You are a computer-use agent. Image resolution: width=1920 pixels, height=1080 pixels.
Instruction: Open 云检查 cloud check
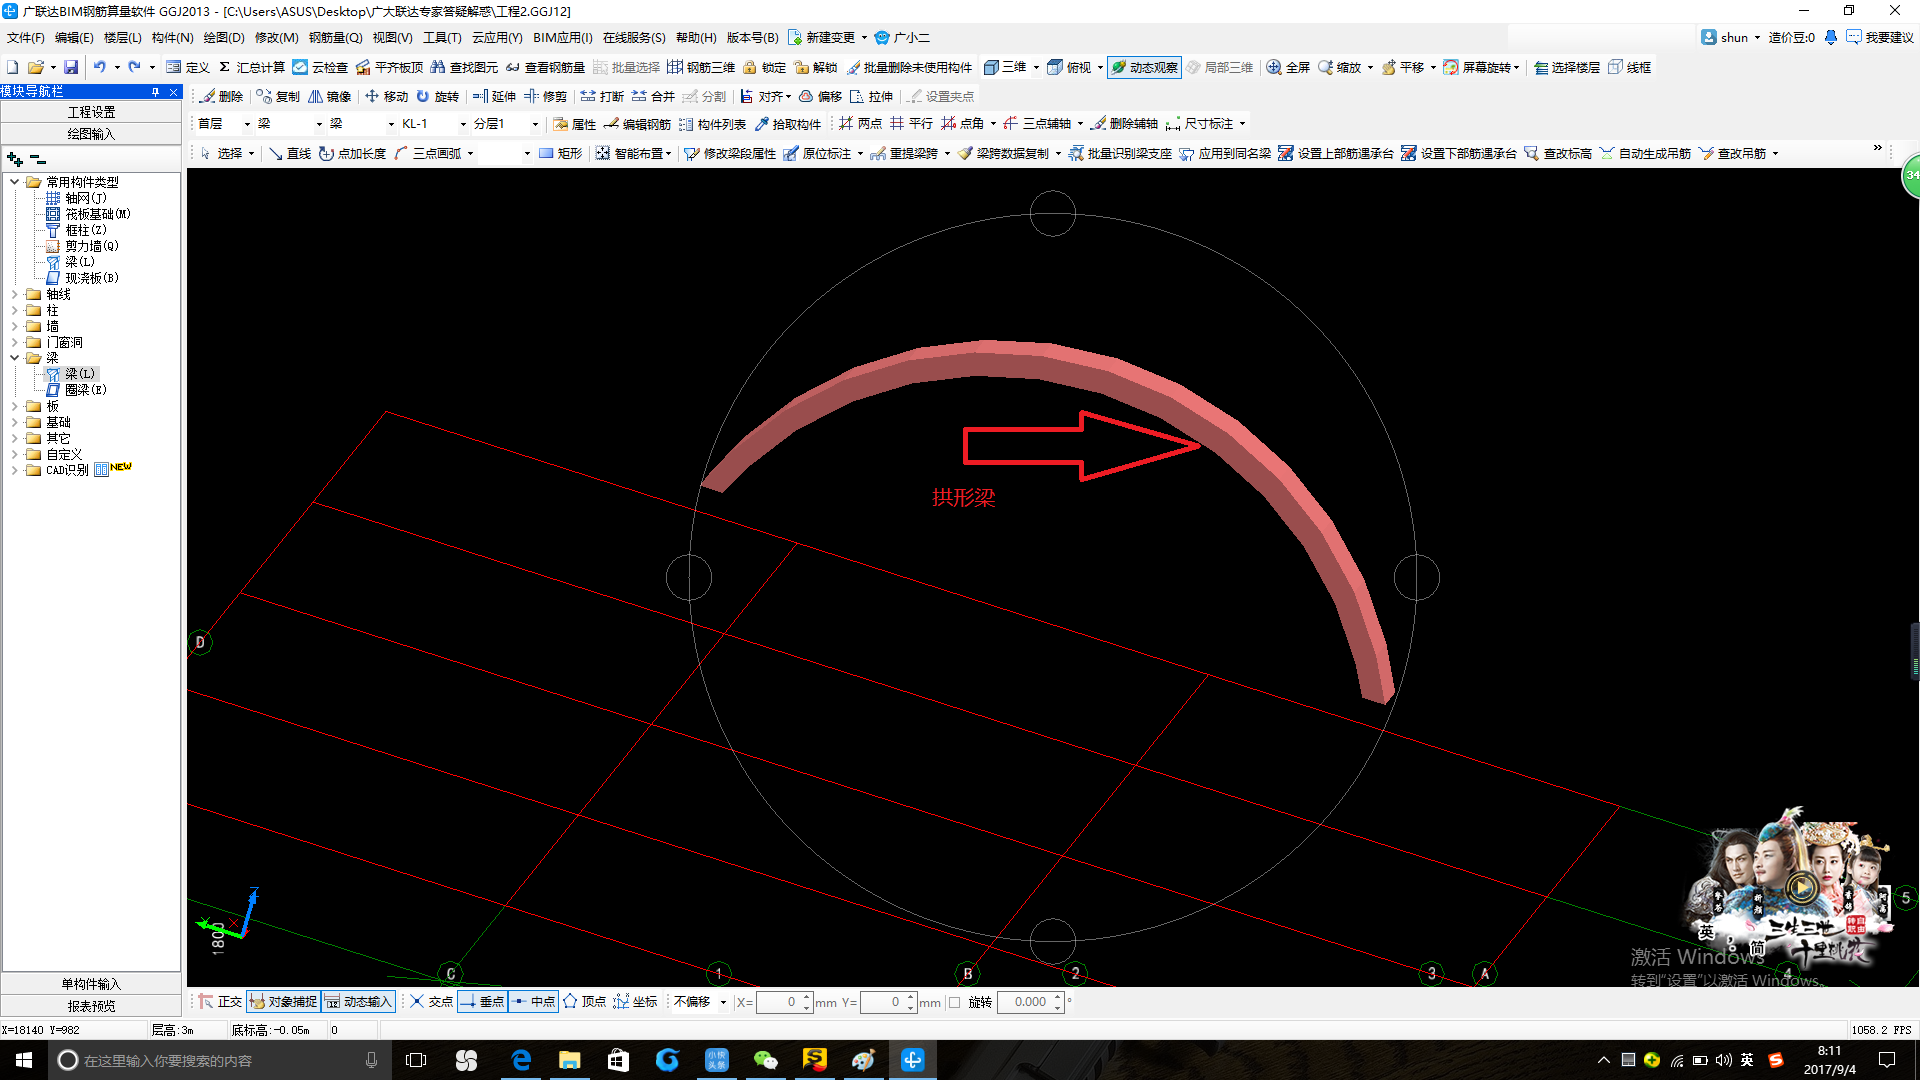click(320, 67)
